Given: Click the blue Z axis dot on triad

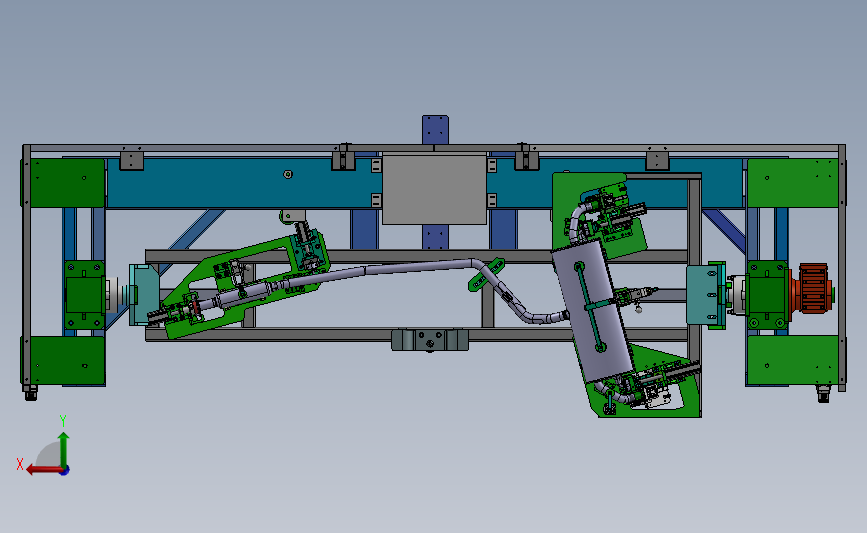Looking at the screenshot, I should point(65,471).
